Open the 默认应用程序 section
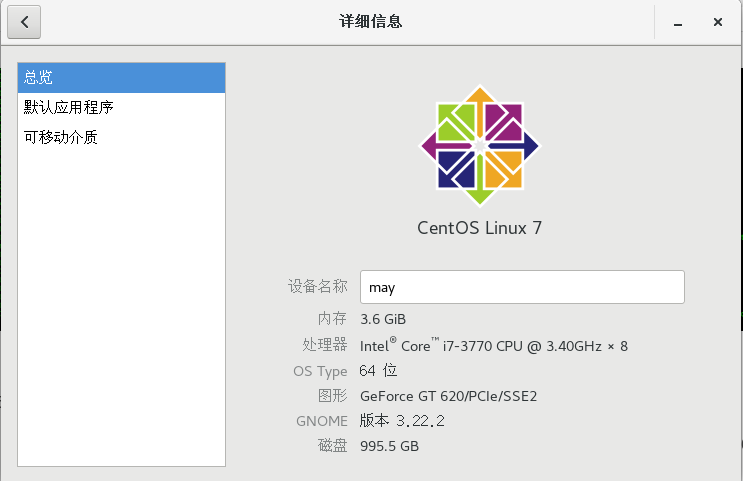 [121, 108]
